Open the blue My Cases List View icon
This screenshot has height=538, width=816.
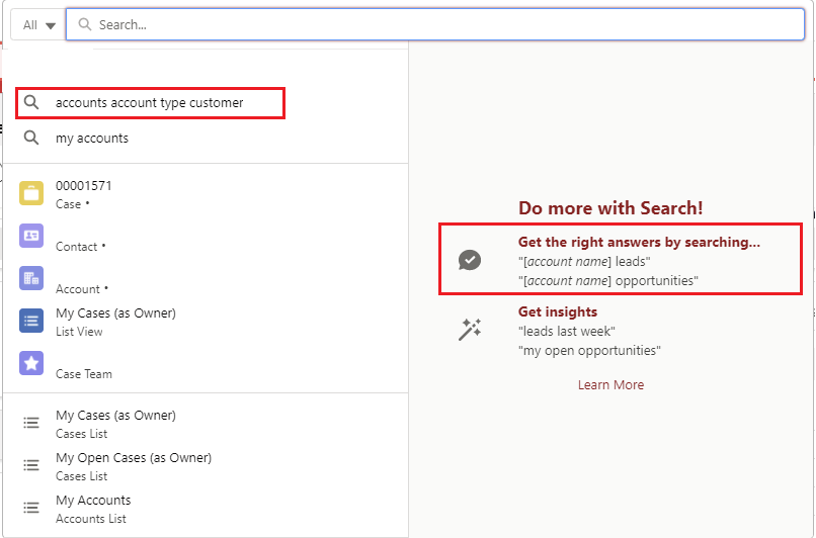31,321
